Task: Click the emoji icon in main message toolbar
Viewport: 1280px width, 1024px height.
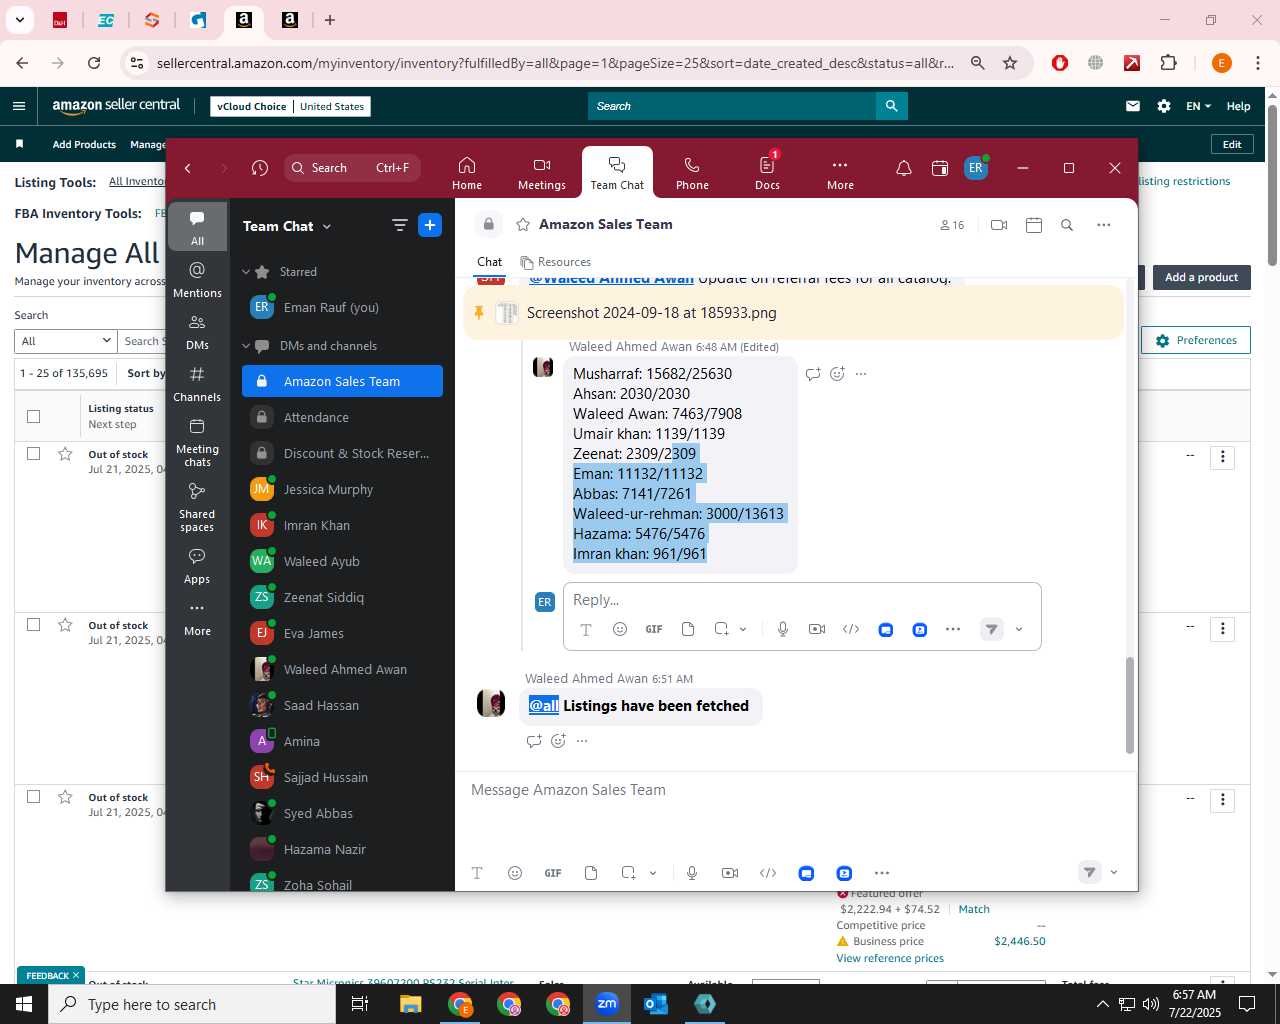Action: (515, 873)
